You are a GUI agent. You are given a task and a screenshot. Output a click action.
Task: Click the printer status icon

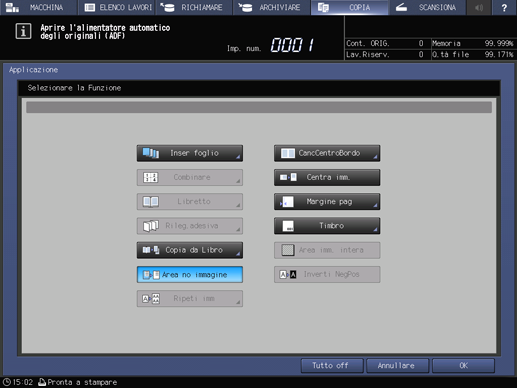click(42, 382)
